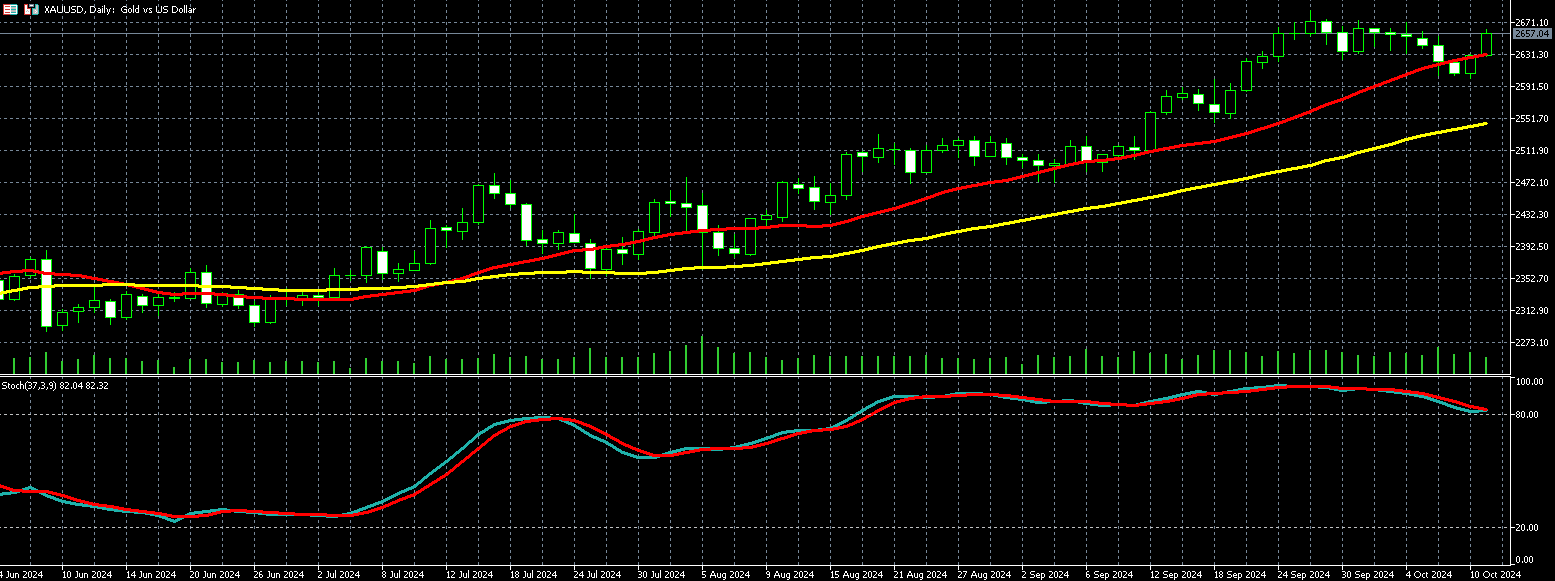Screen dimensions: 1555x581
Task: Select the right end of yellow moving average
Action: click(1486, 124)
